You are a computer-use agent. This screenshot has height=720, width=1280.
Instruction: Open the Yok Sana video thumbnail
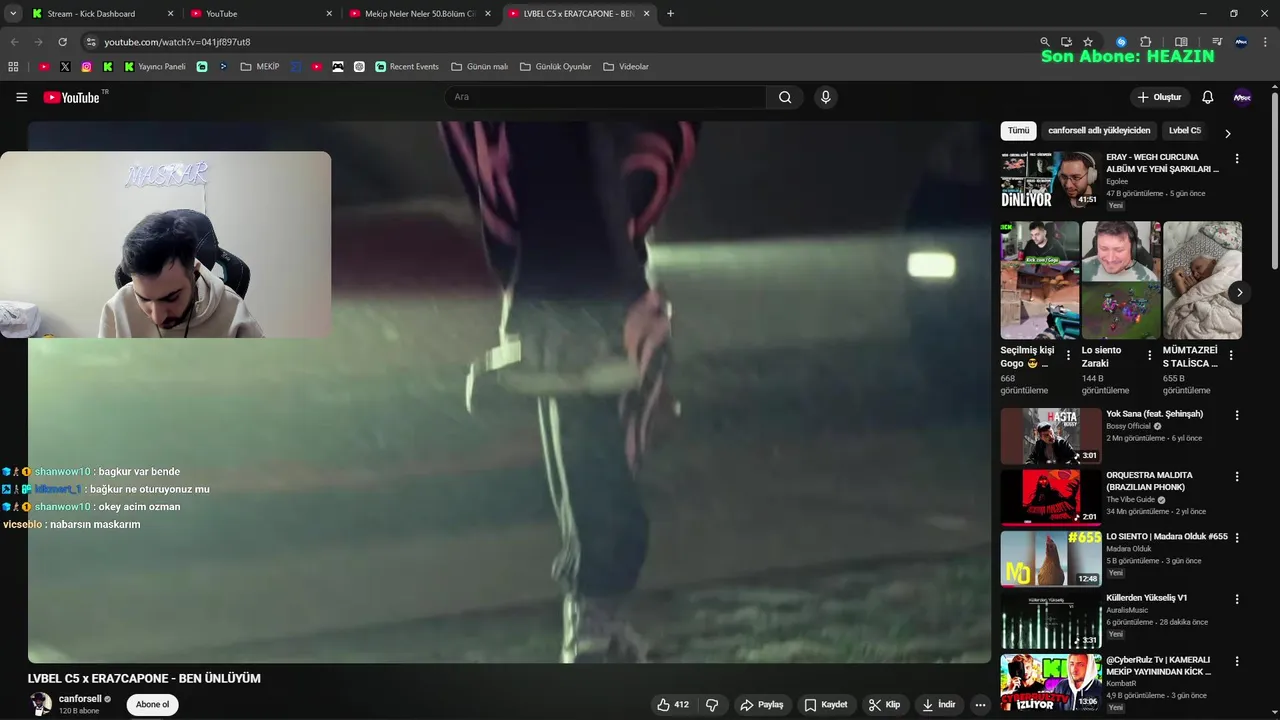1050,436
